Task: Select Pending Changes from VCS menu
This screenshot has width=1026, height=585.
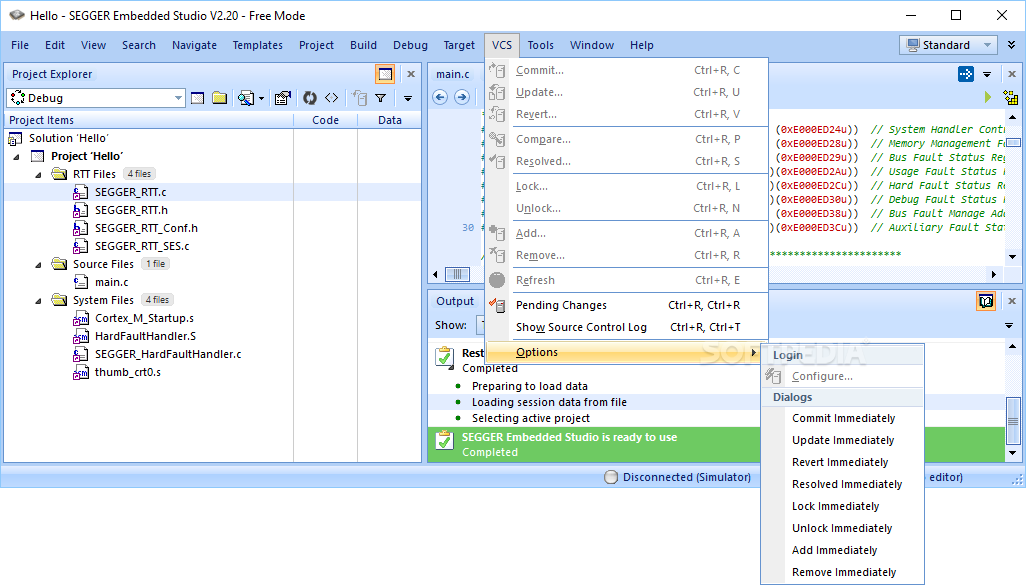Action: click(x=626, y=305)
